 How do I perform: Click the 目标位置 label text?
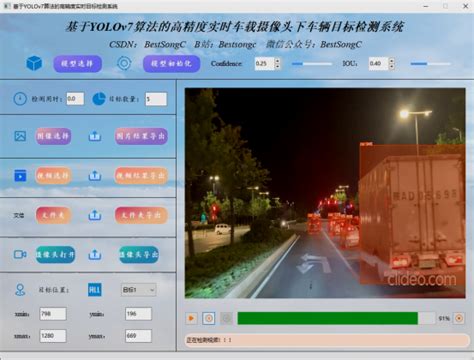pyautogui.click(x=54, y=290)
